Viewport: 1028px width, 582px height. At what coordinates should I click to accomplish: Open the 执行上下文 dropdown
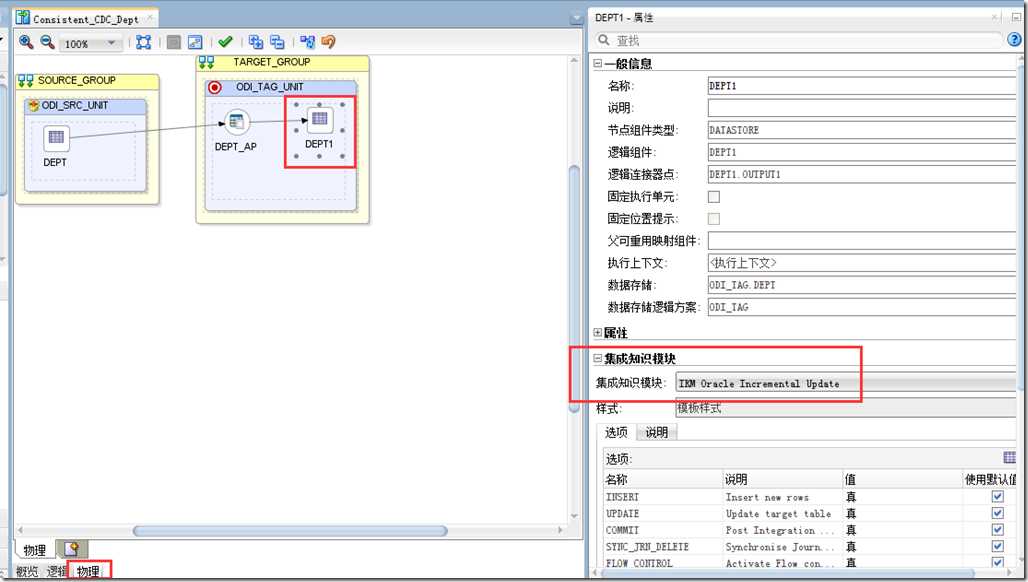tap(861, 263)
